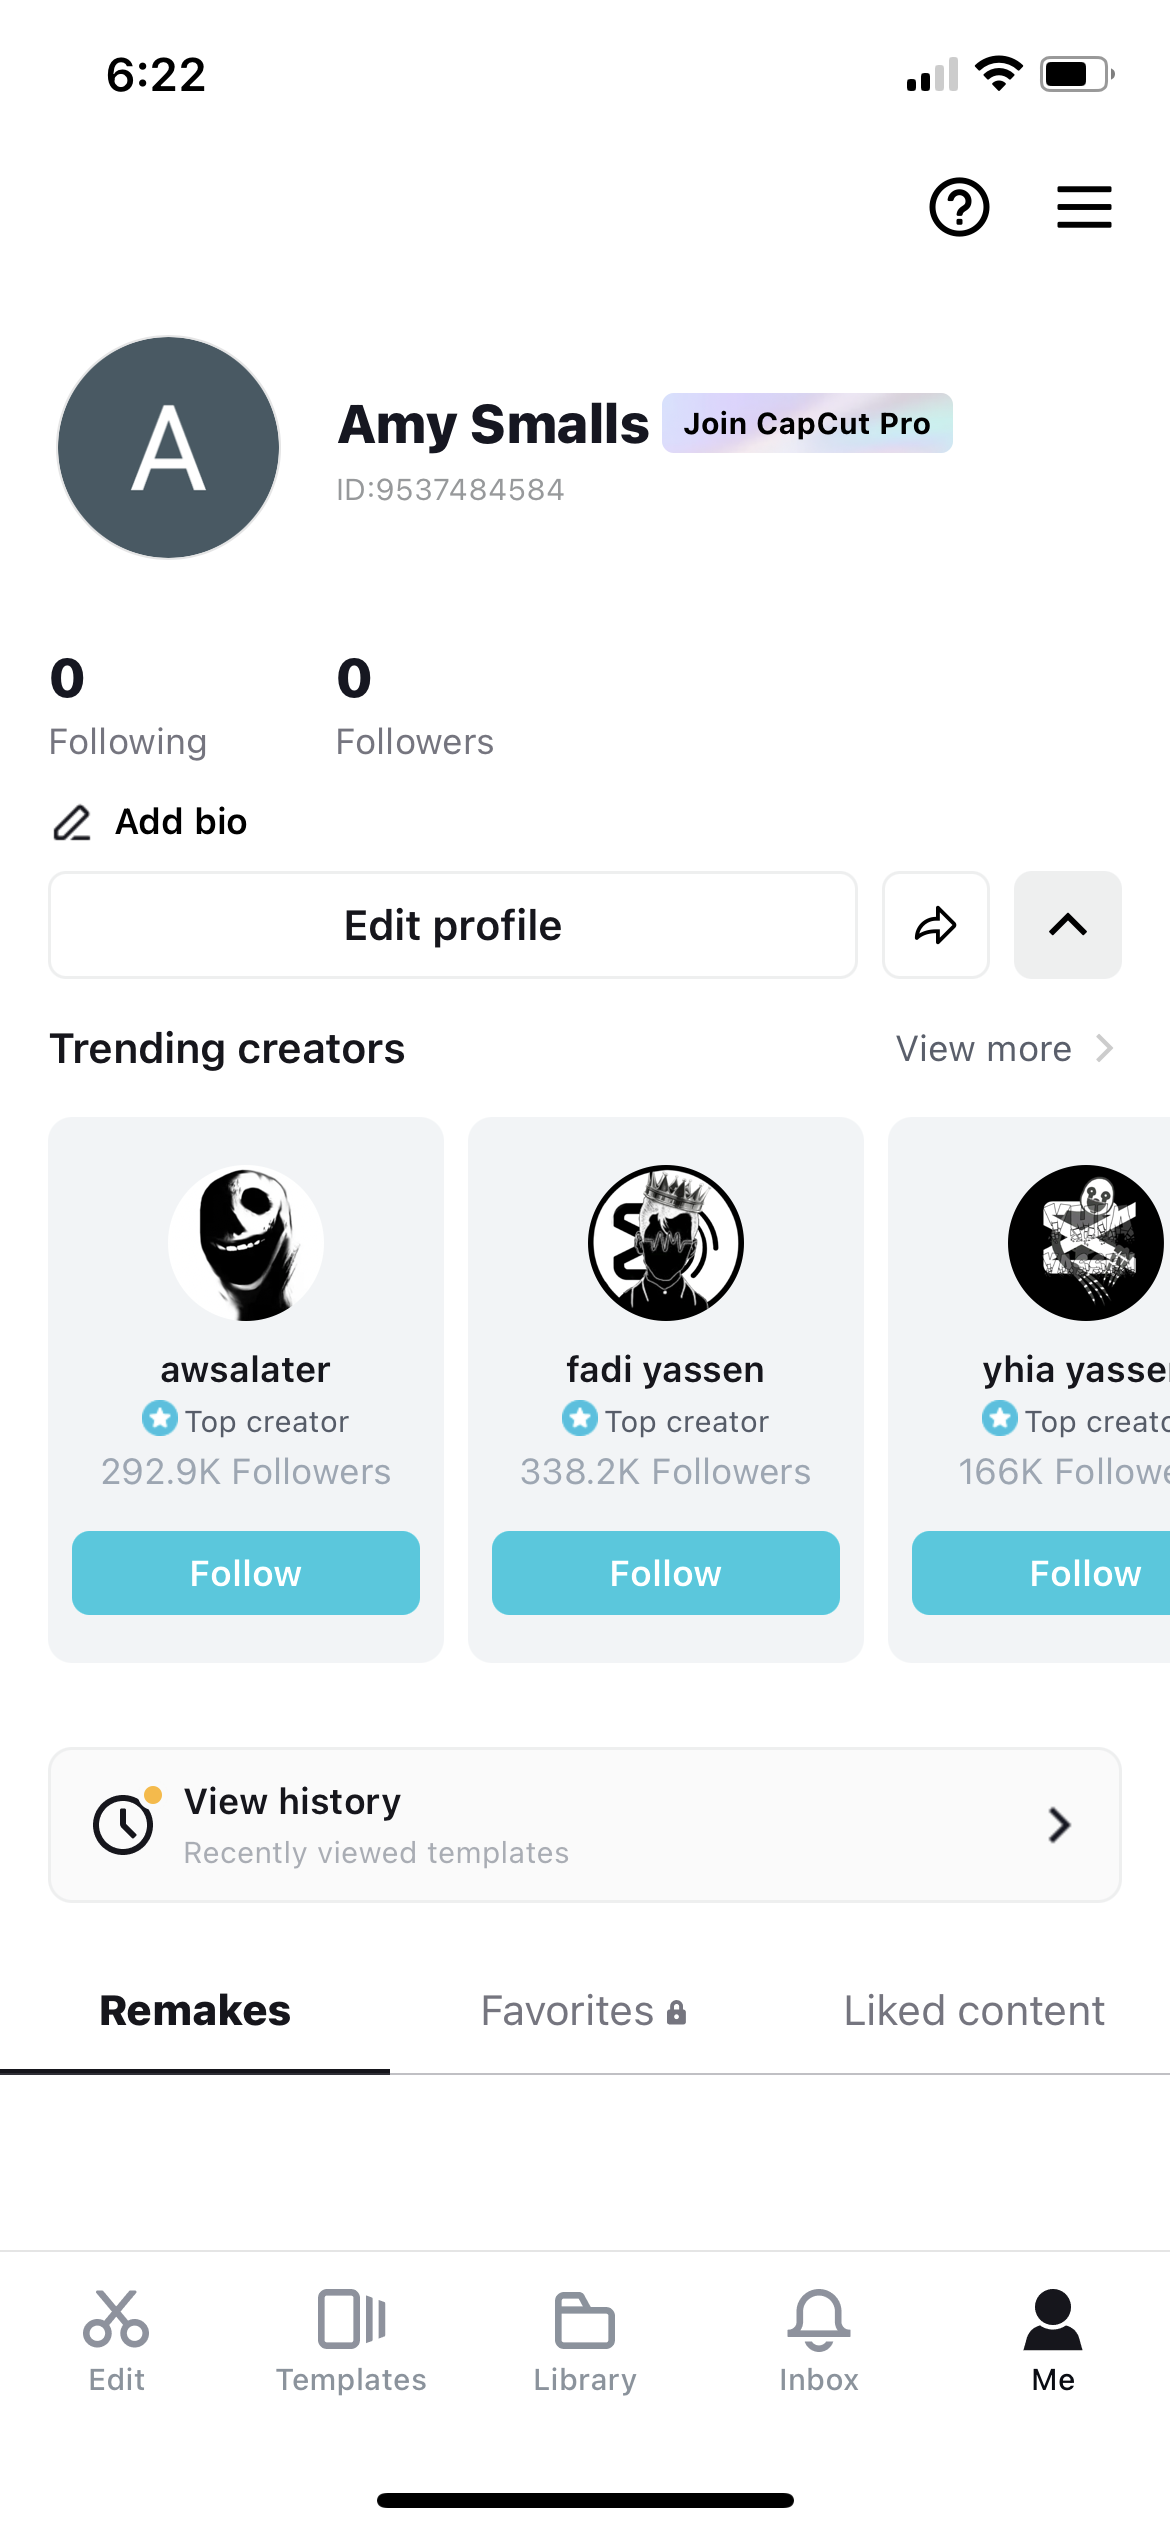This screenshot has width=1170, height=2532.
Task: Tap the share profile arrow icon
Action: (935, 925)
